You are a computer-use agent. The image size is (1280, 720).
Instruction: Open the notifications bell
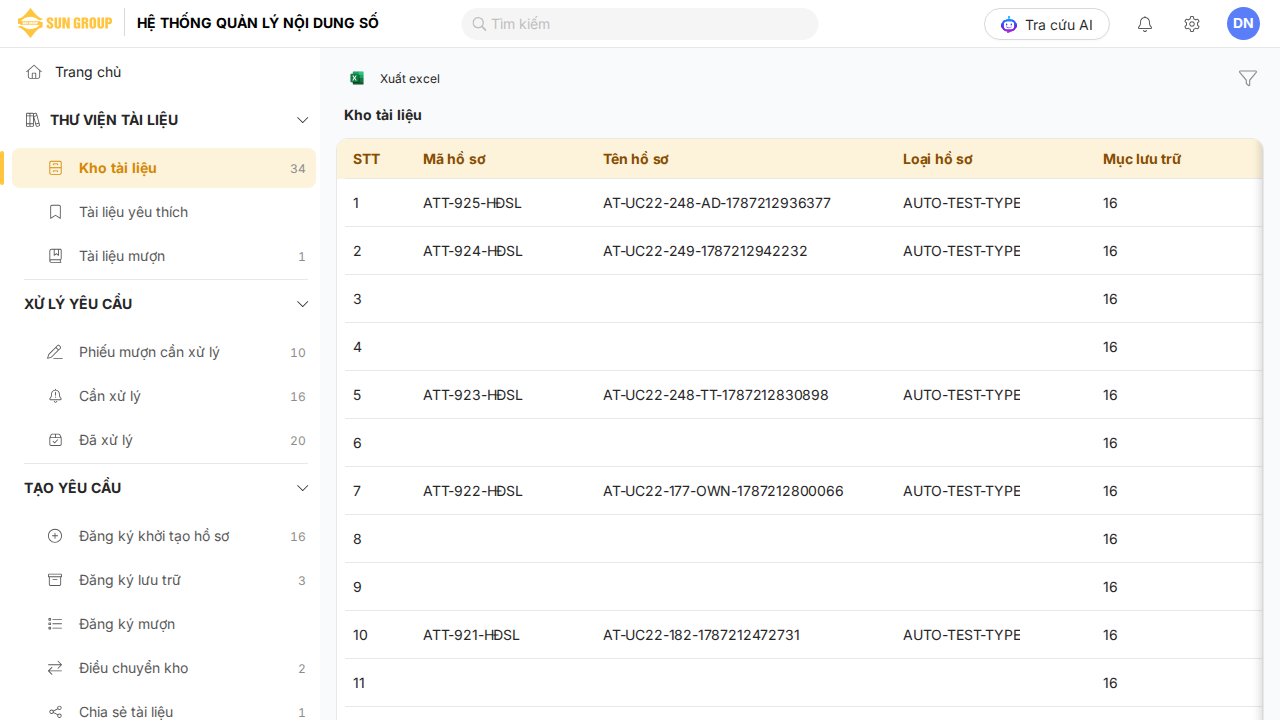[1145, 24]
